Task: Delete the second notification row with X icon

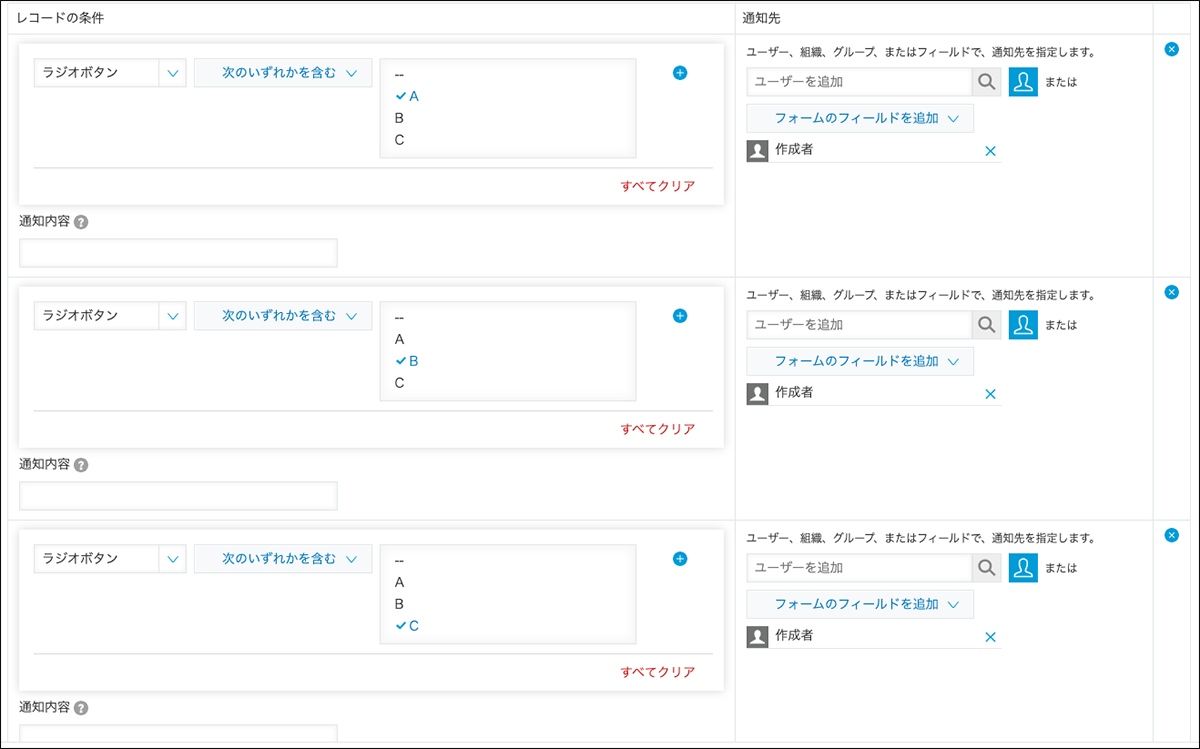Action: pos(1172,292)
